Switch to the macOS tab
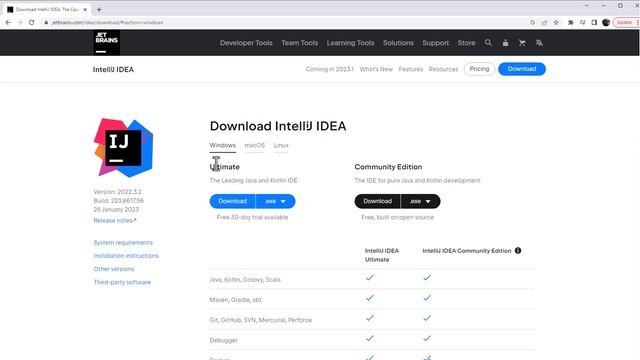The height and width of the screenshot is (360, 640). 255,145
